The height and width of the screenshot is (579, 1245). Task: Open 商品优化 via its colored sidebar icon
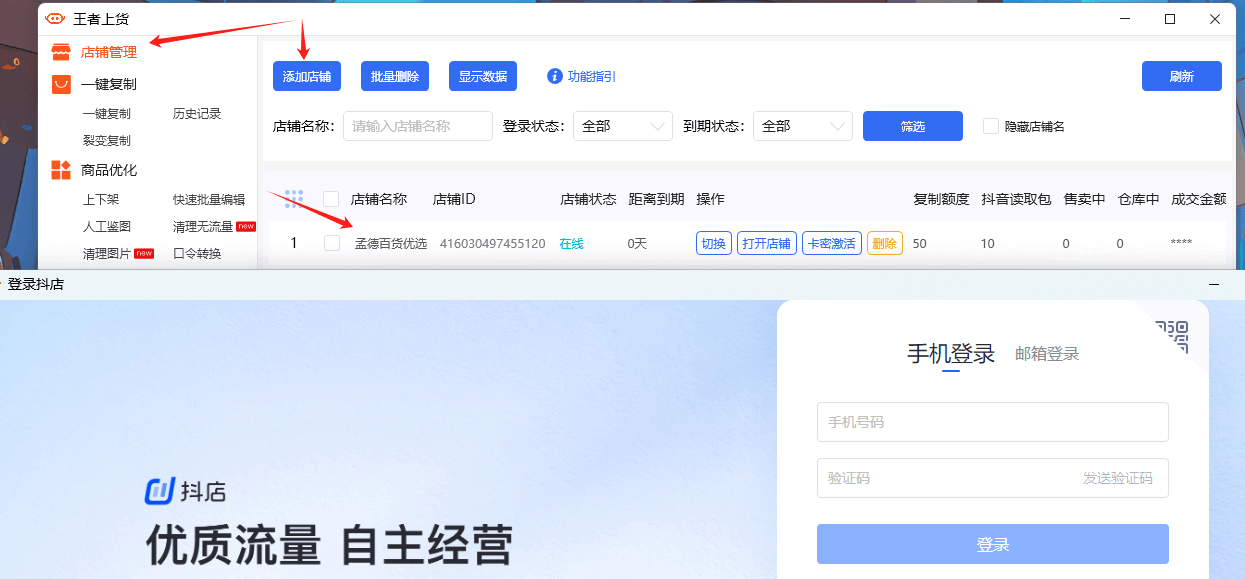click(x=60, y=169)
